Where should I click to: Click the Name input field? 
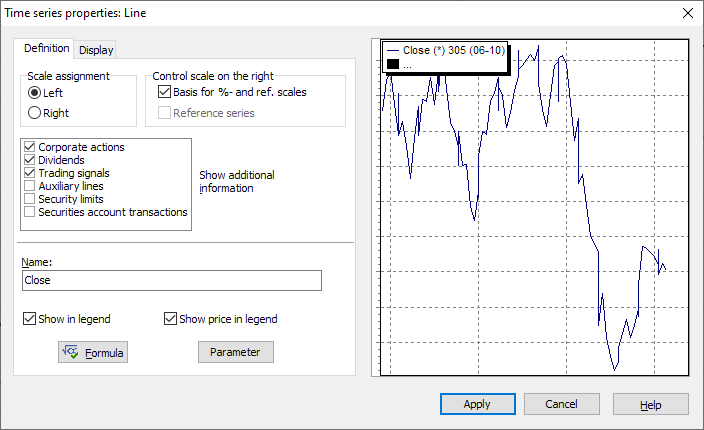(x=171, y=281)
